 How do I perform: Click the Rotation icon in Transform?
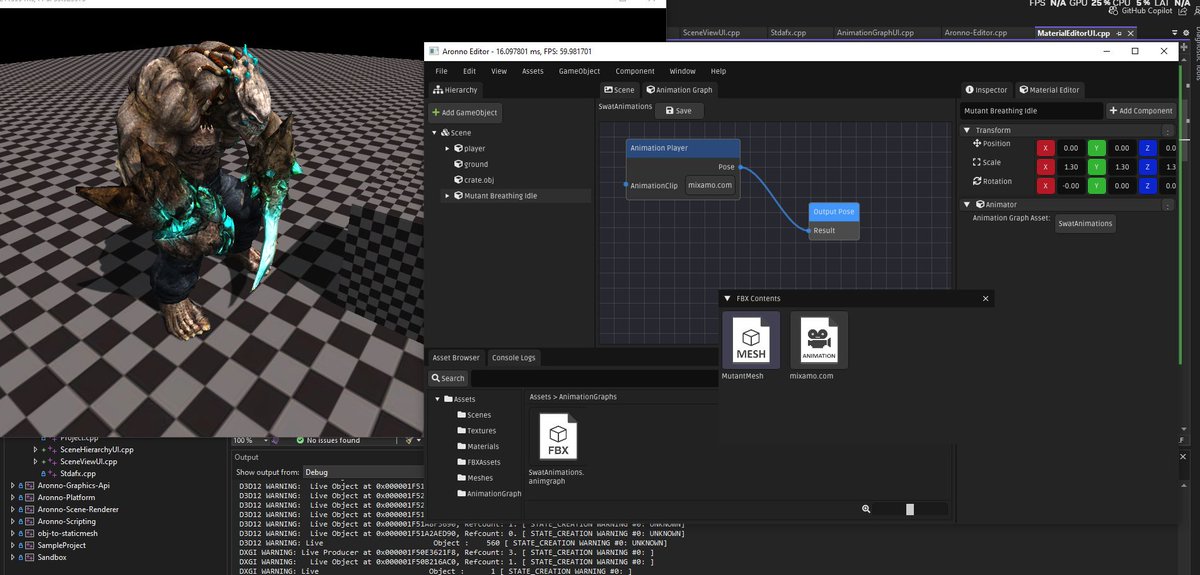coord(977,181)
